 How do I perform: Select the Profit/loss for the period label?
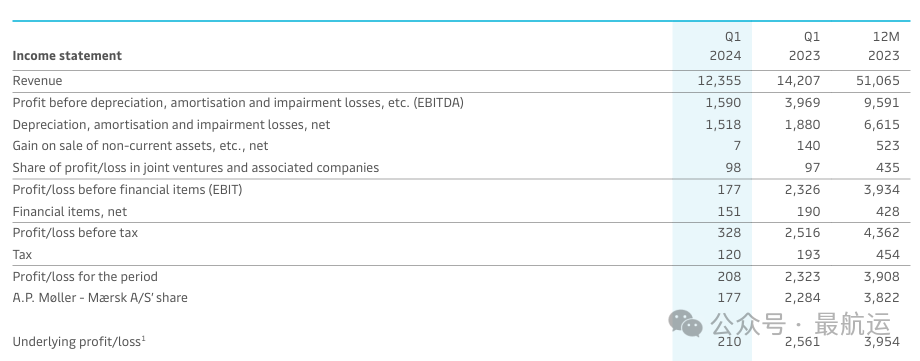pos(85,276)
